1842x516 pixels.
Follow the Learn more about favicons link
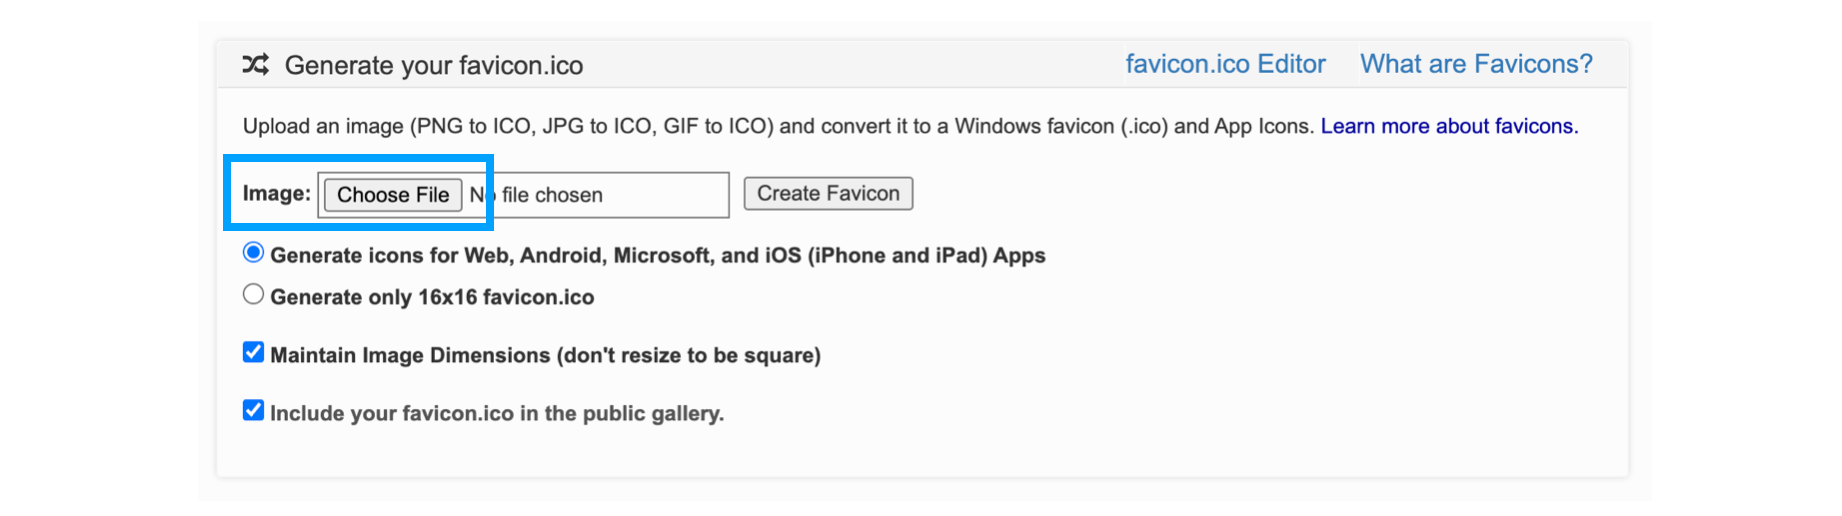tap(1449, 126)
